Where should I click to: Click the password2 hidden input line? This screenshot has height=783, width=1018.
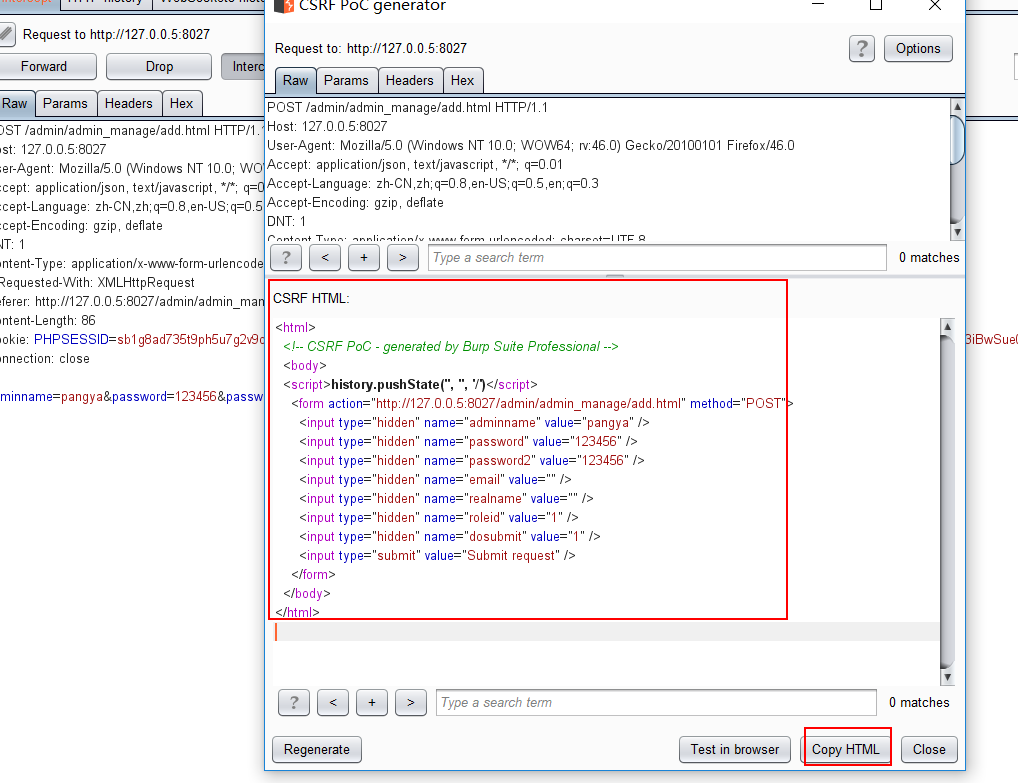coord(472,460)
